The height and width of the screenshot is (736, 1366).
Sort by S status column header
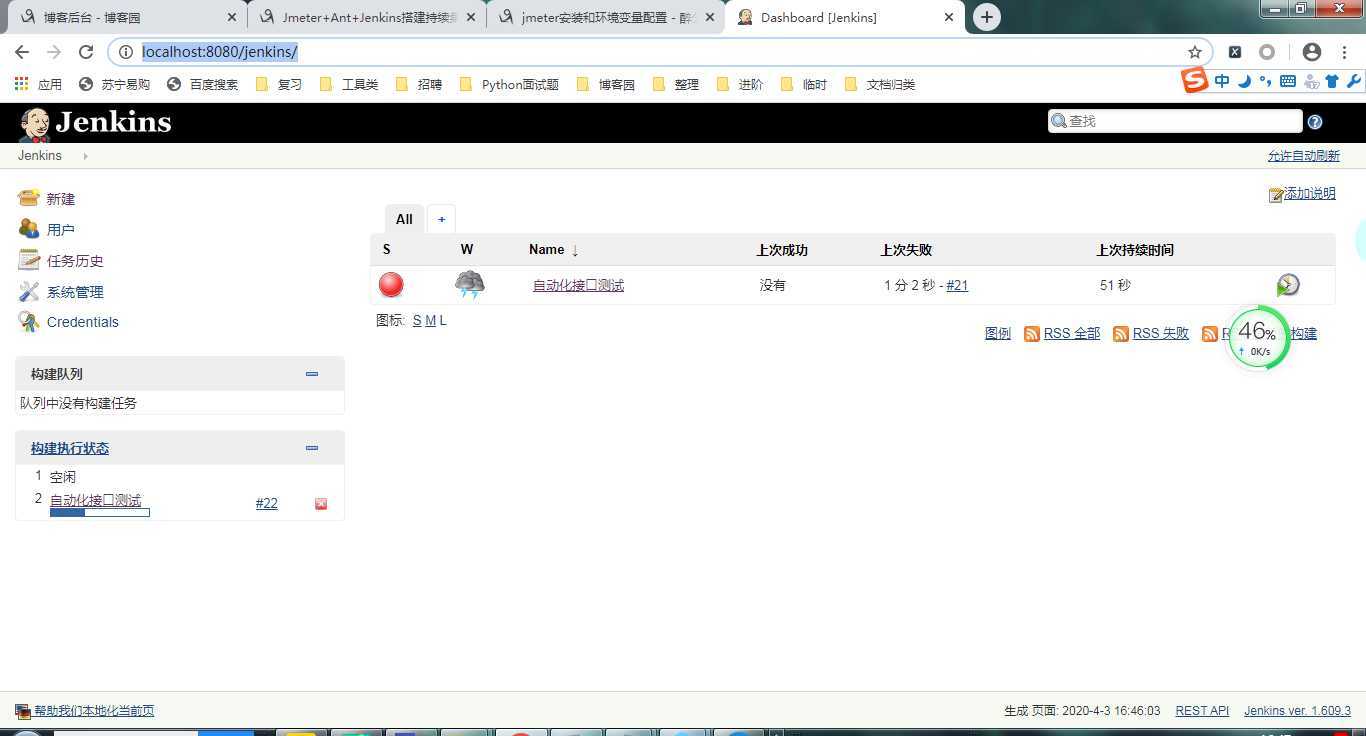pos(387,249)
